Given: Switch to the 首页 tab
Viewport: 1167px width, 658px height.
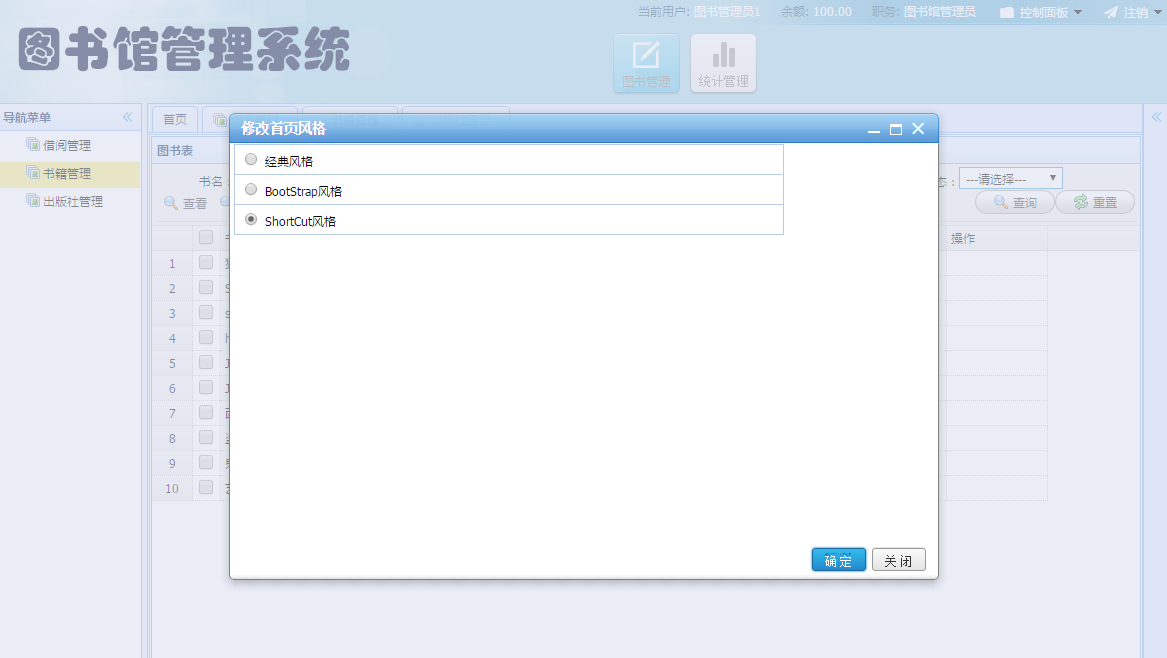Looking at the screenshot, I should click(x=174, y=117).
